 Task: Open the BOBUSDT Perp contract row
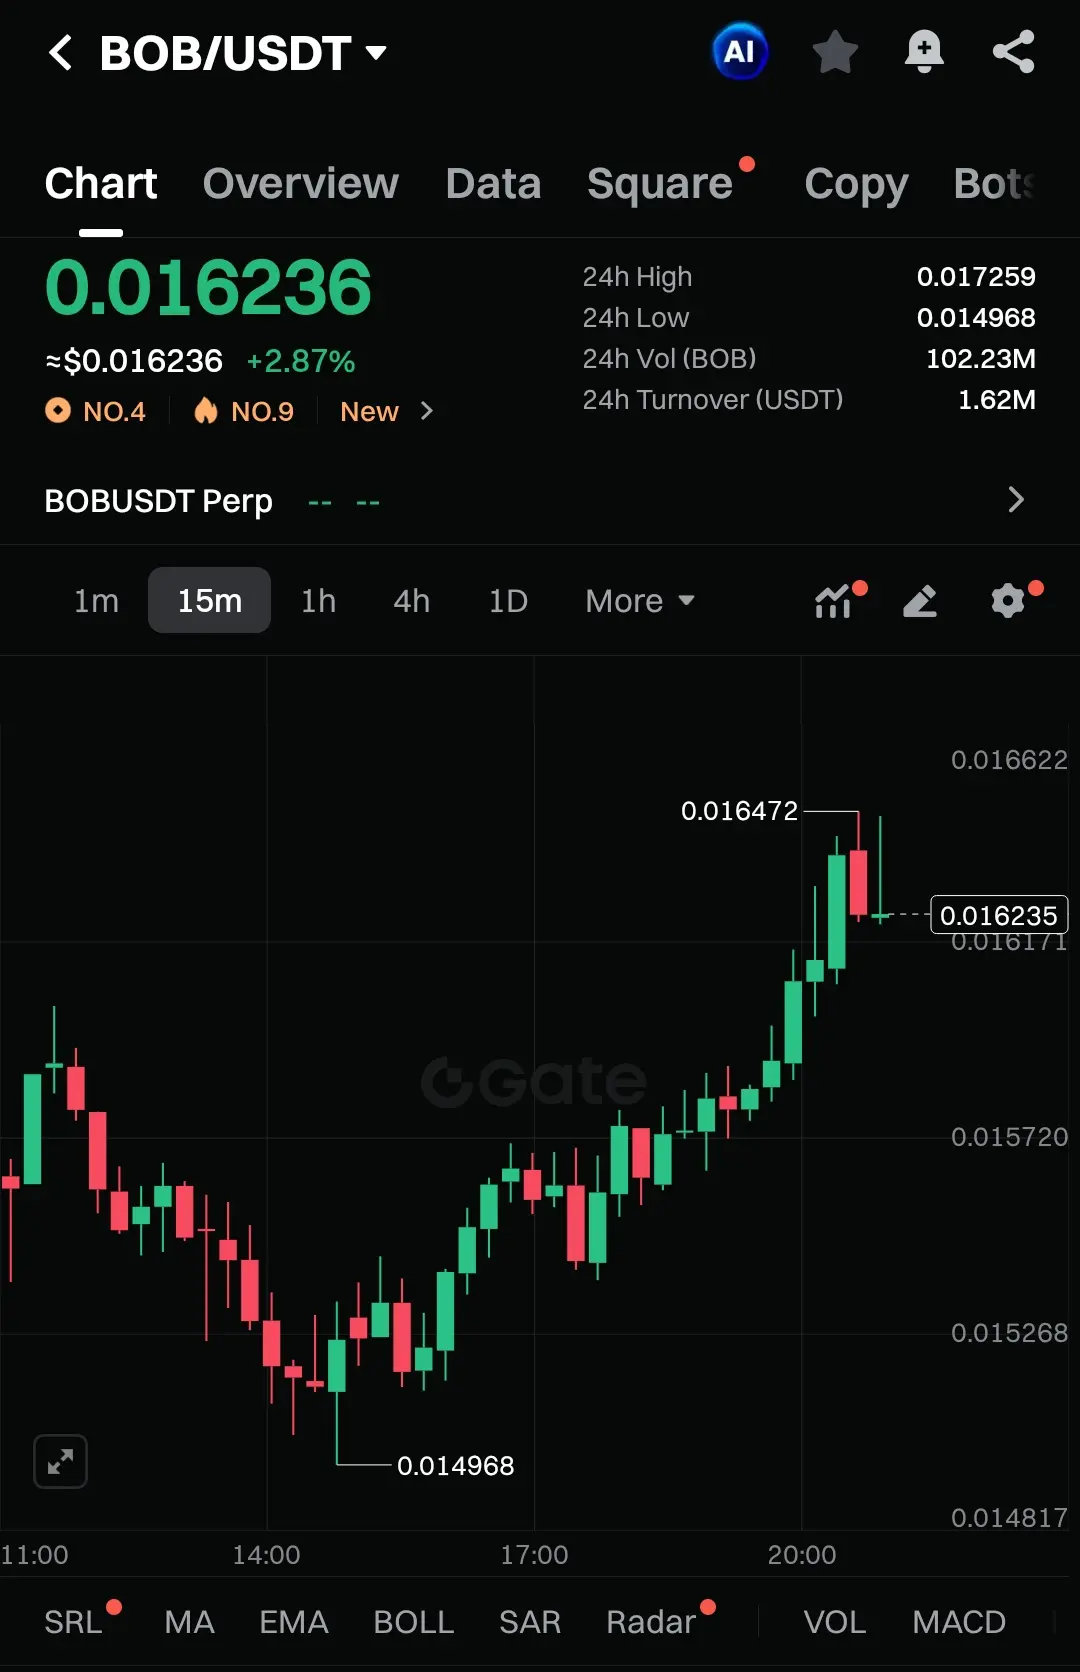540,500
